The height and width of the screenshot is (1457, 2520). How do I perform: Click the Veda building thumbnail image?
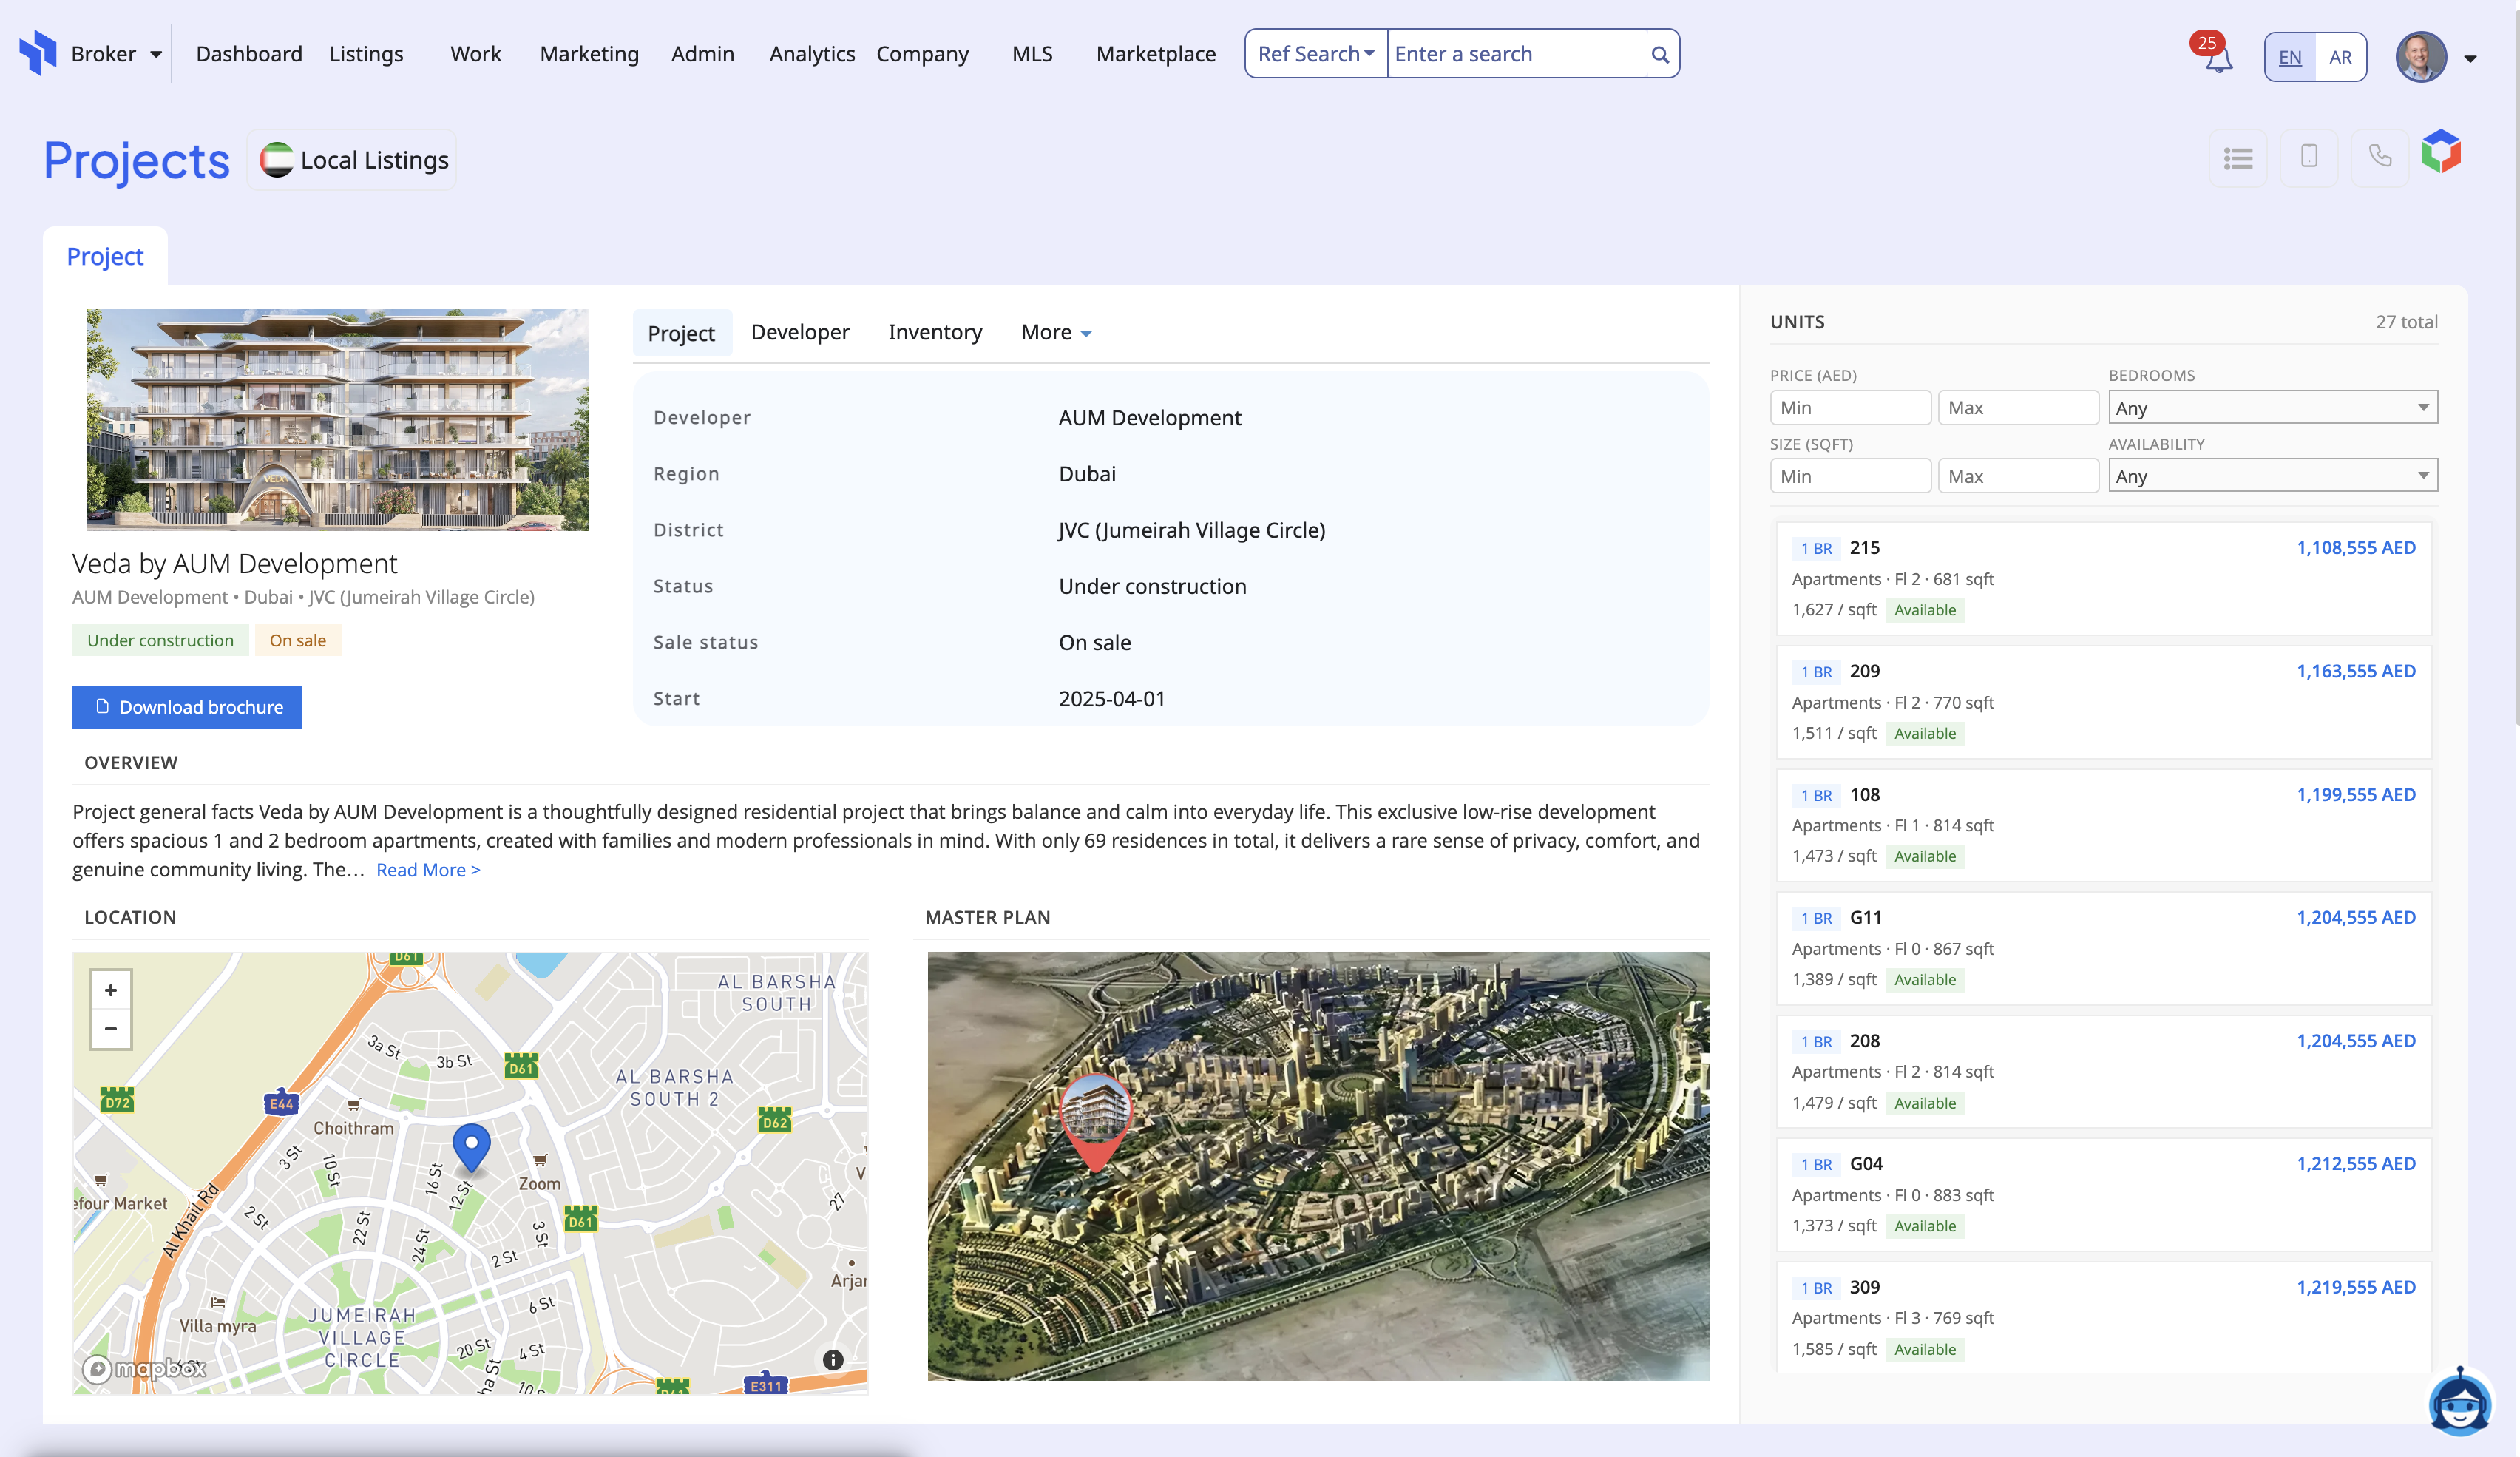point(338,420)
